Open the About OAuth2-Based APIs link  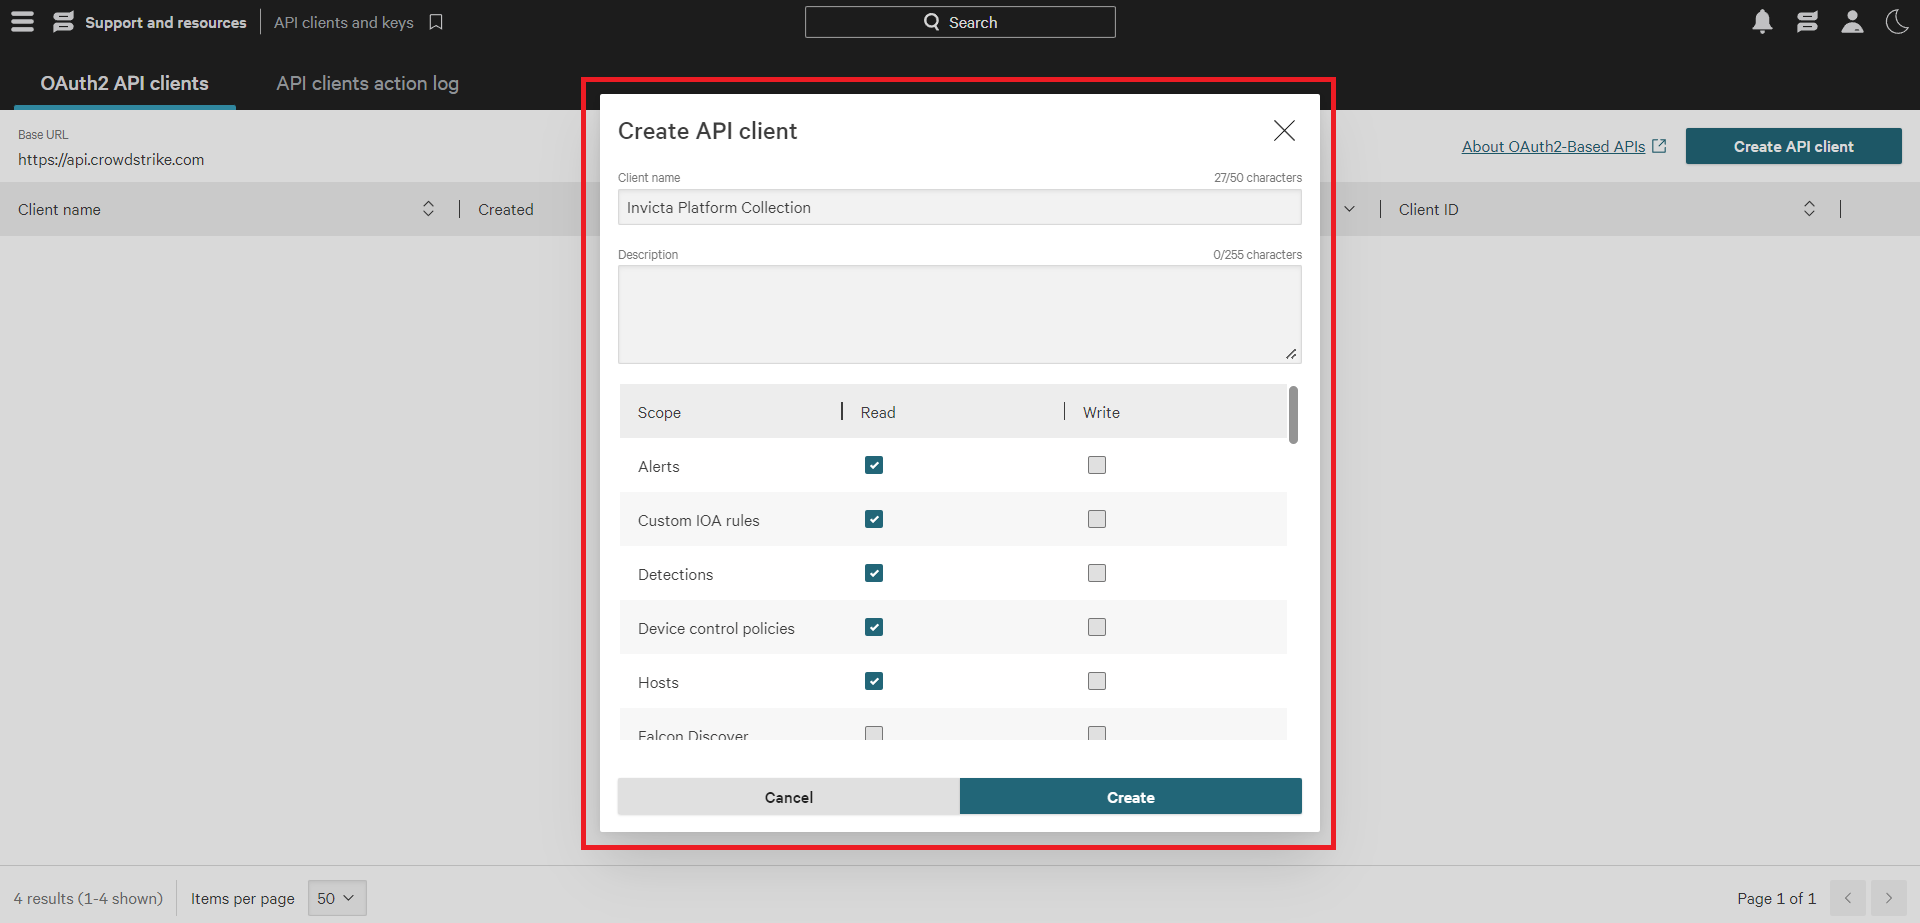pyautogui.click(x=1553, y=147)
